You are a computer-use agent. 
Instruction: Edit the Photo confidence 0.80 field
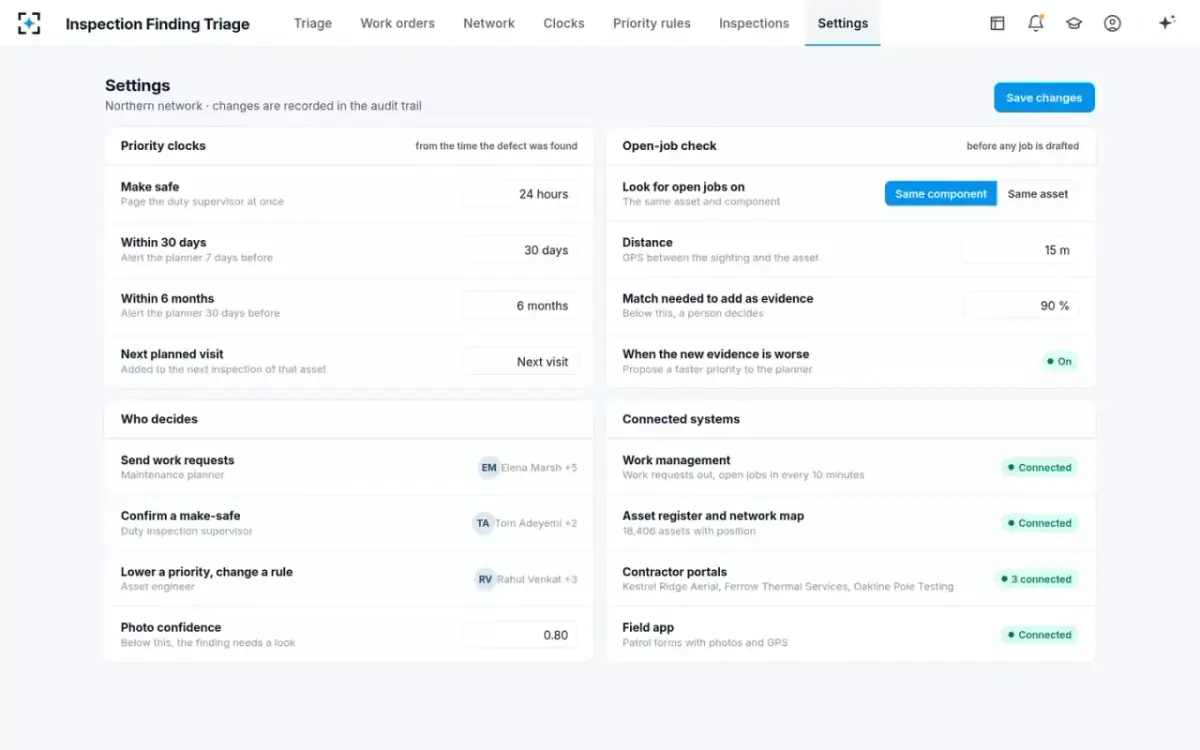click(520, 635)
